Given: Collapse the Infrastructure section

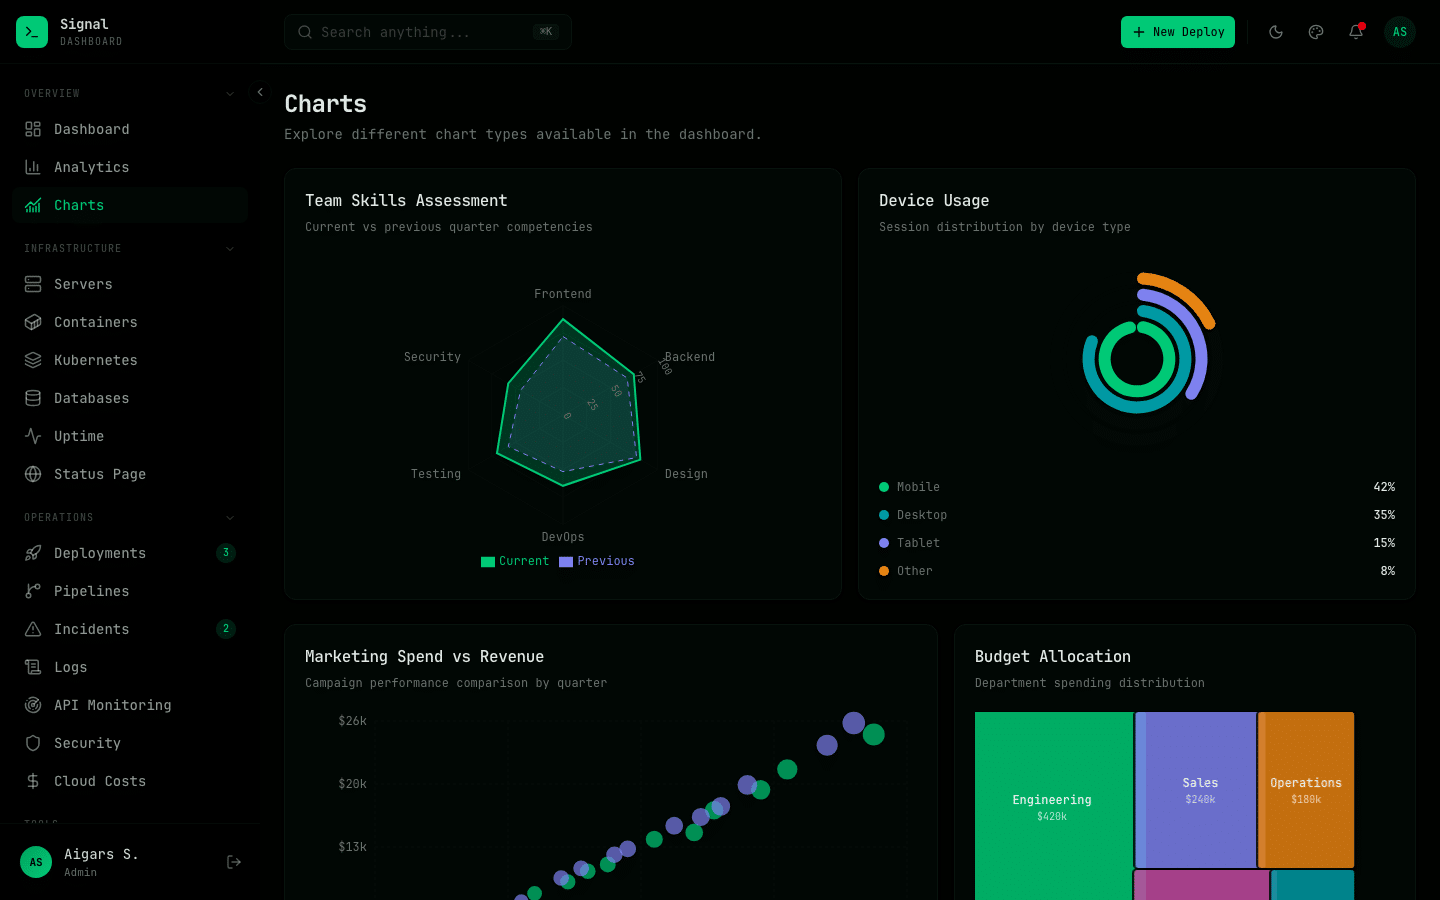Looking at the screenshot, I should tap(229, 248).
